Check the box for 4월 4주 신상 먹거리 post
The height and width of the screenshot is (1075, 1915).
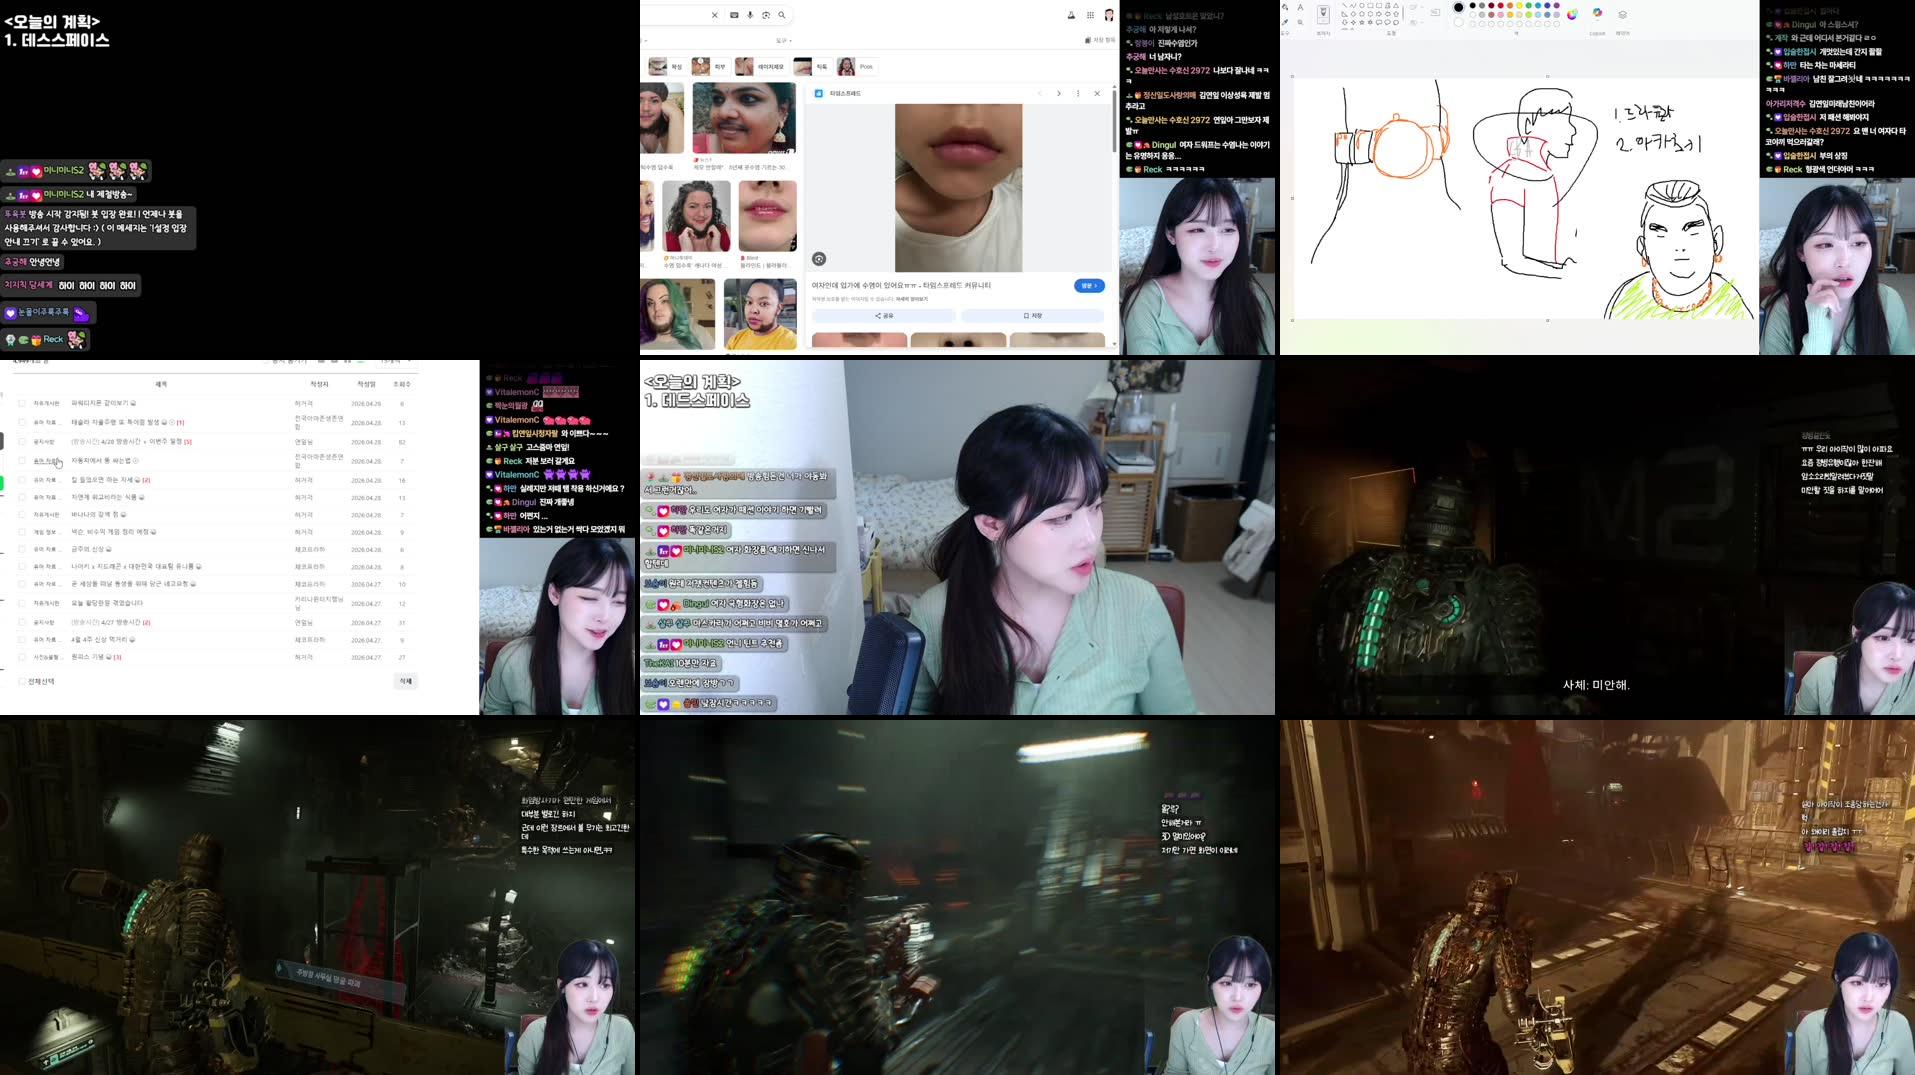tap(22, 640)
